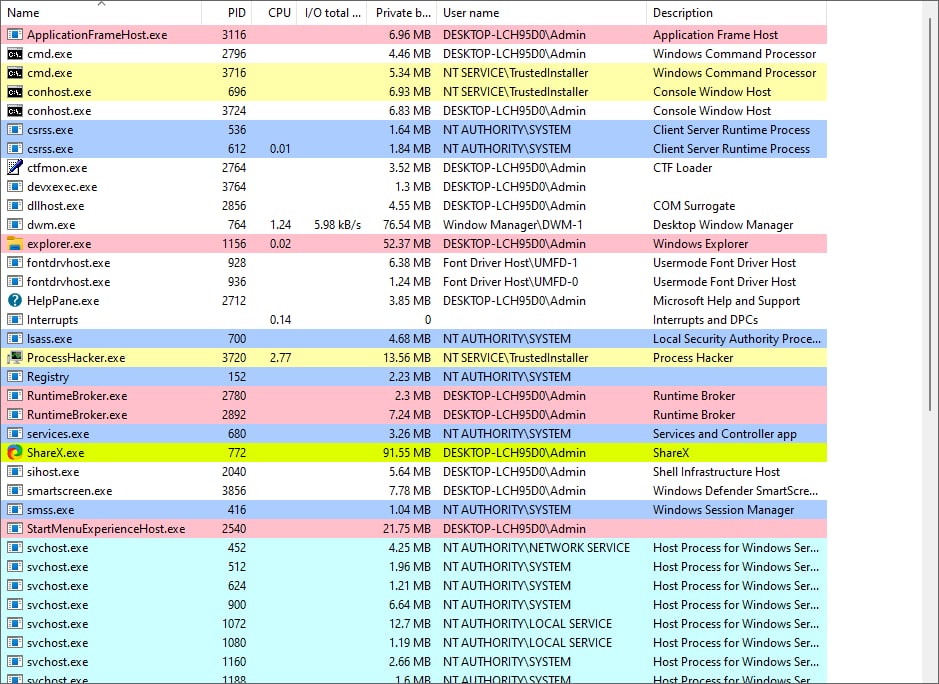This screenshot has height=684, width=939.
Task: Click the ShareX.exe process icon
Action: (15, 453)
